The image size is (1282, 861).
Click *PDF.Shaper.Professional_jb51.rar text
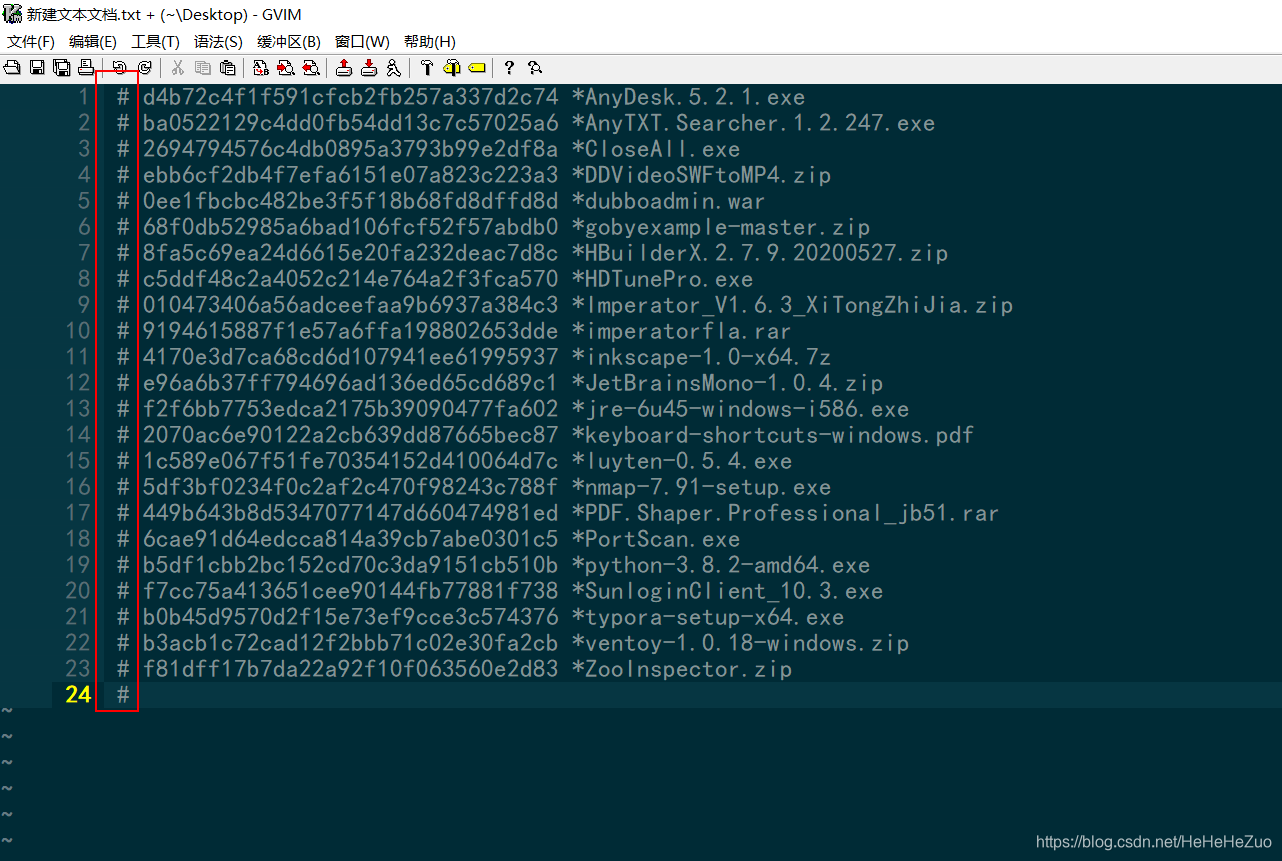[786, 513]
